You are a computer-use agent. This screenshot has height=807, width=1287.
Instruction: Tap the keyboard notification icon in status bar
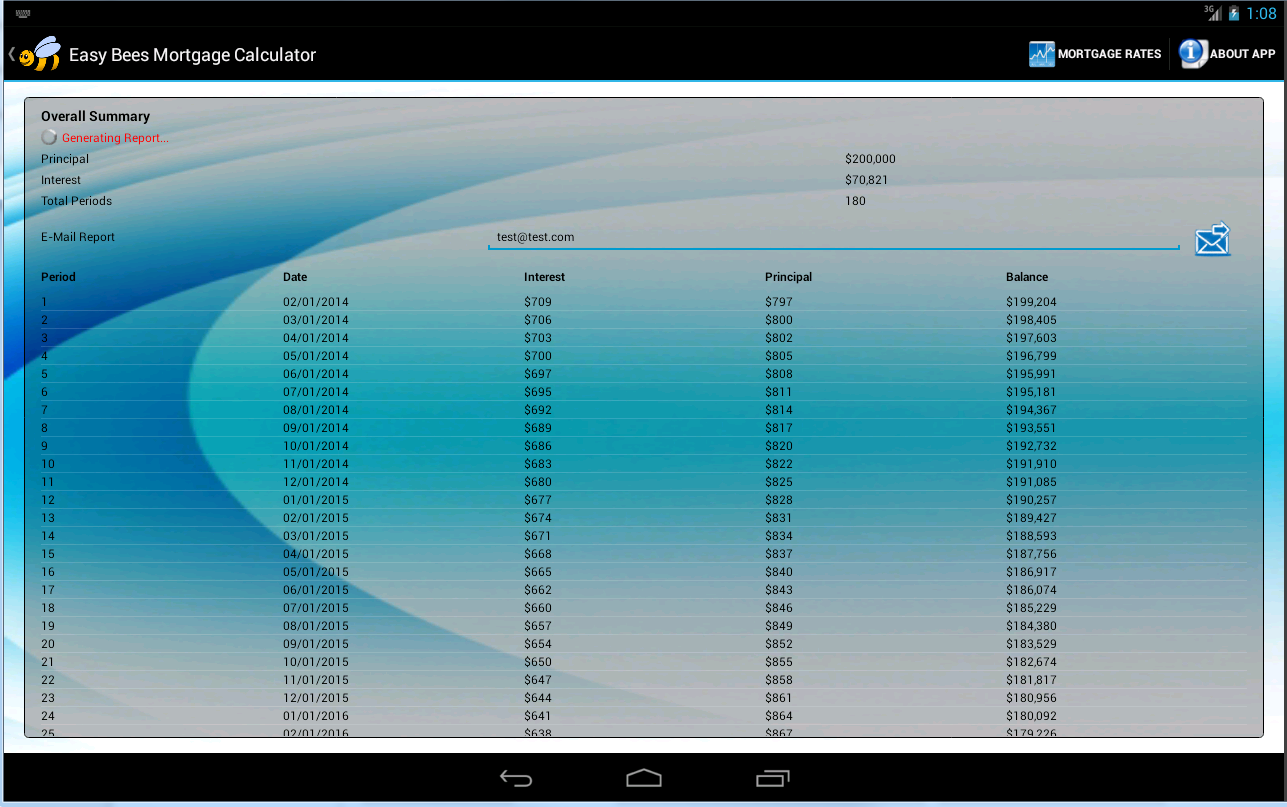pos(23,13)
